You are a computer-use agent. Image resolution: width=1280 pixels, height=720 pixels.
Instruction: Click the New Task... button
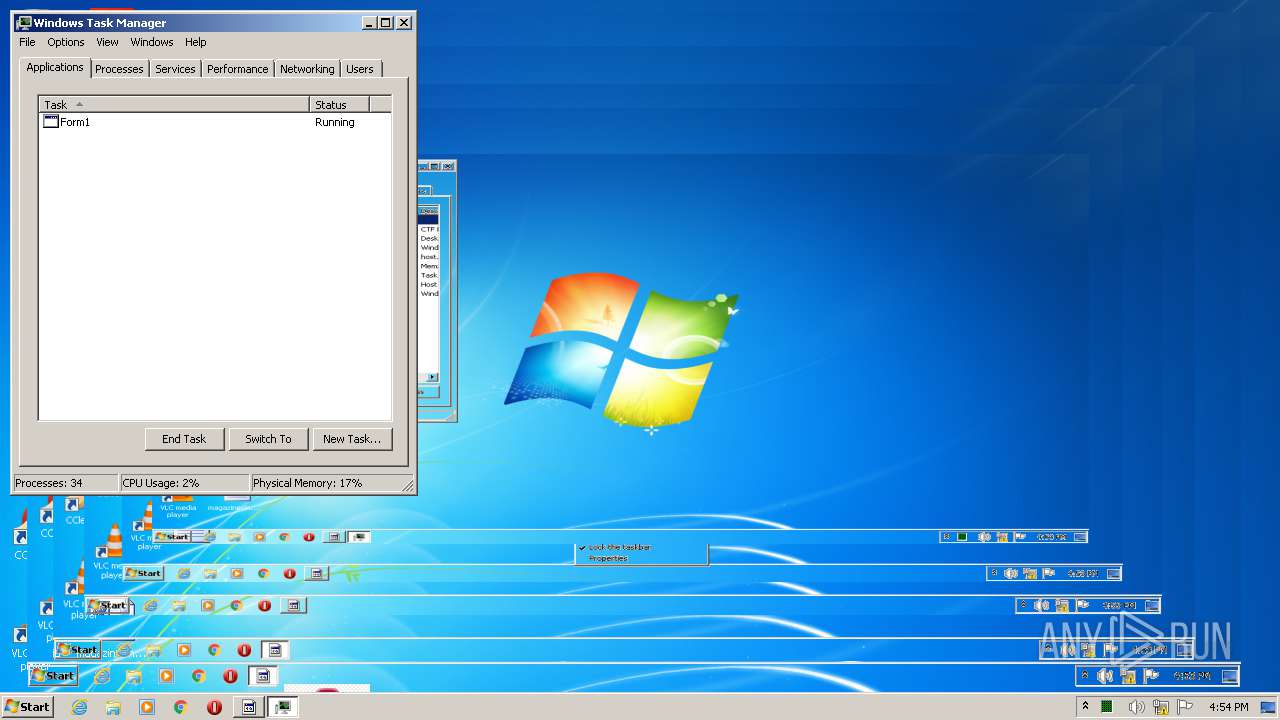tap(352, 439)
